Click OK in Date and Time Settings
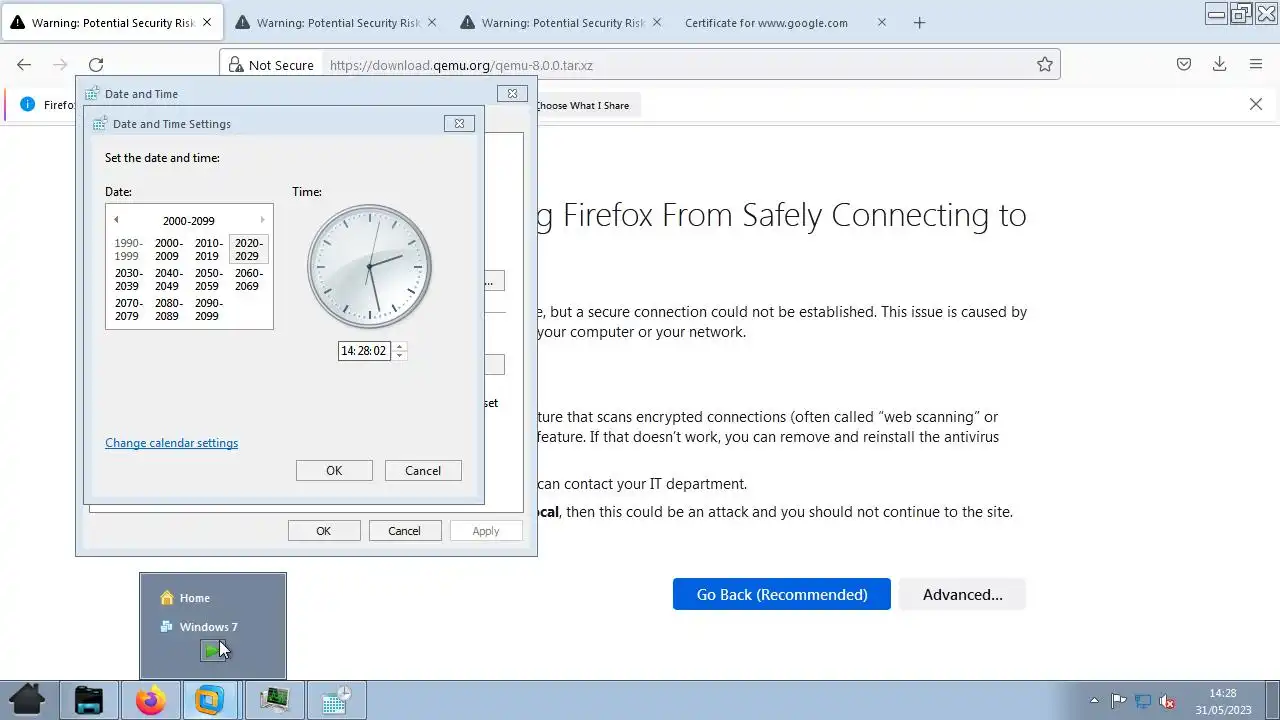This screenshot has height=720, width=1280. 334,471
